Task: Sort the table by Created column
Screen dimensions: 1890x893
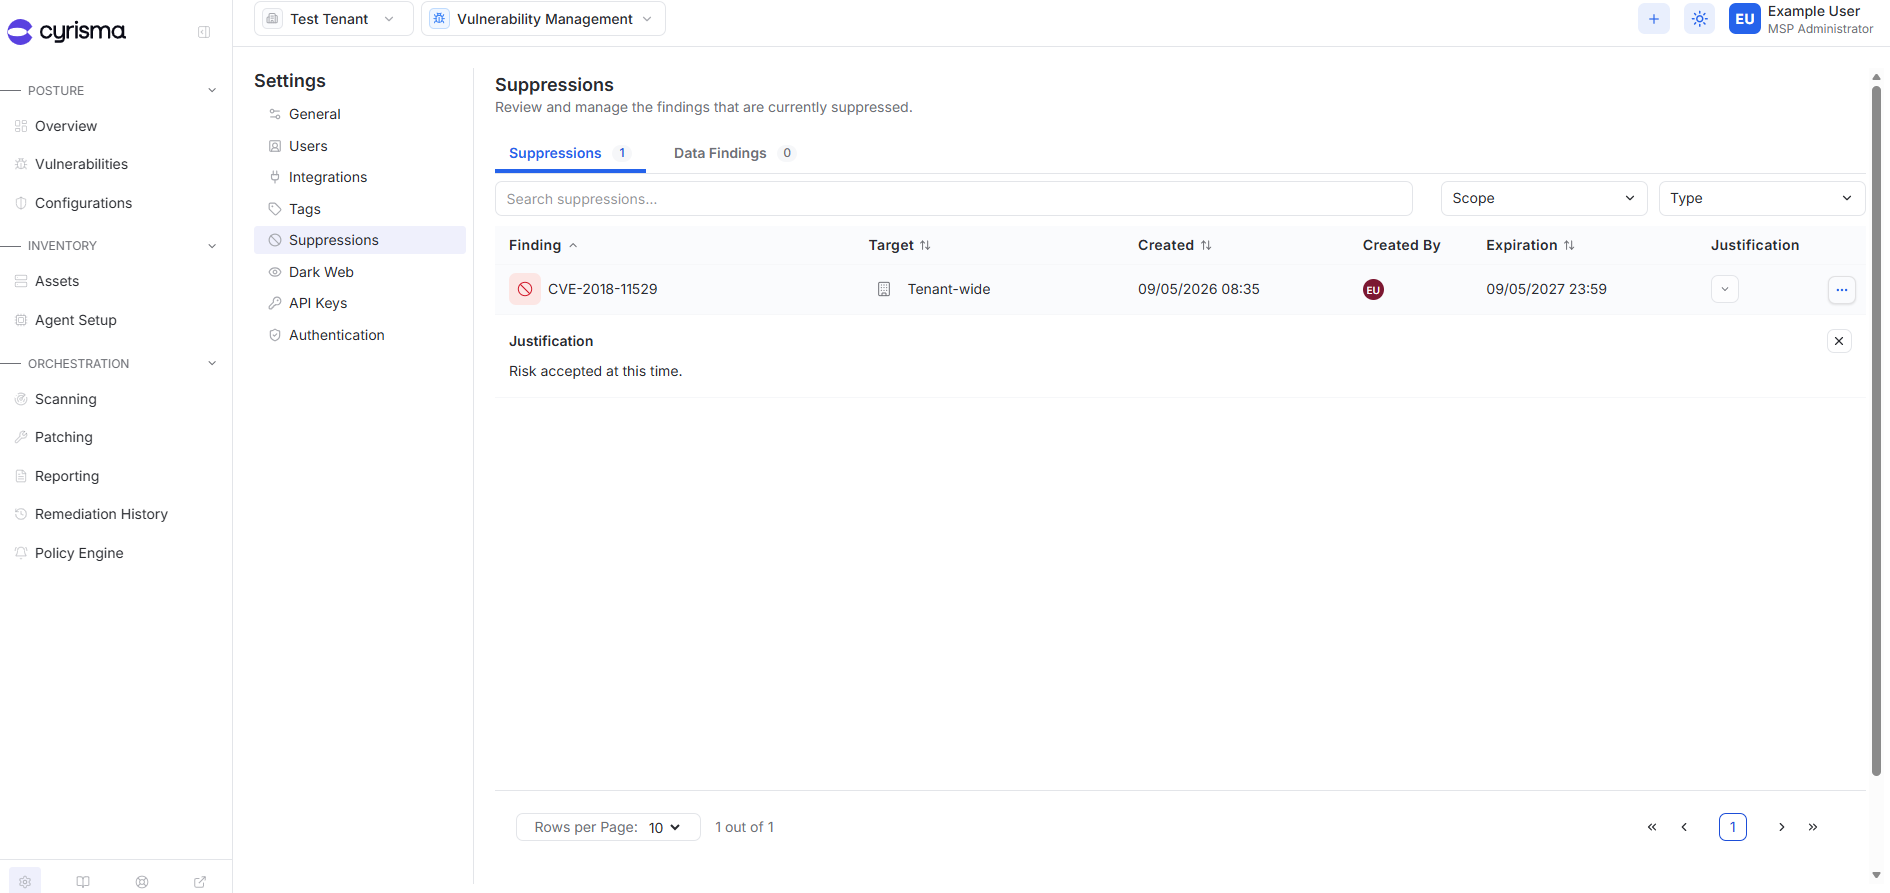Action: point(1175,245)
